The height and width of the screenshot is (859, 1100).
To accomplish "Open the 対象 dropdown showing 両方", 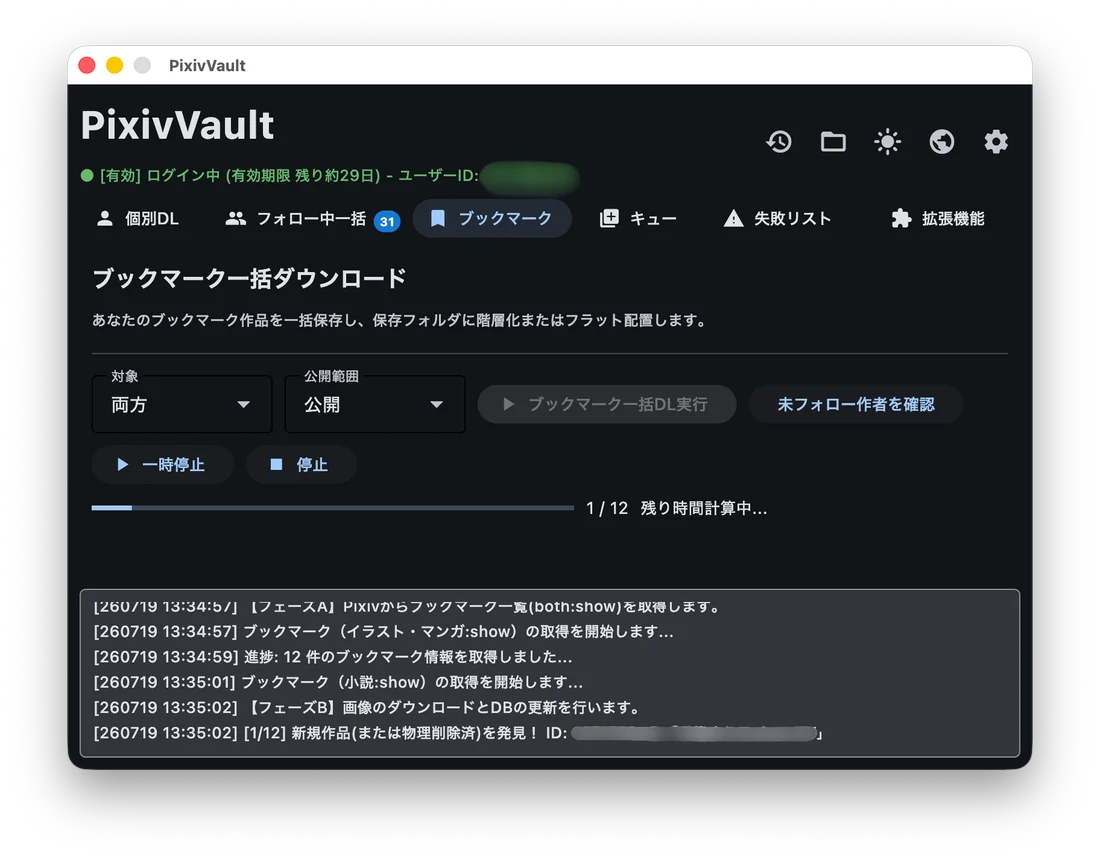I will [182, 404].
